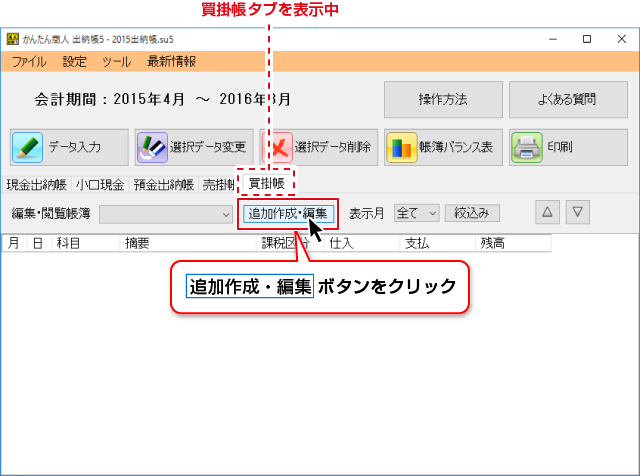Click the 残高 column header
Viewport: 640px width, 476px height.
[513, 243]
